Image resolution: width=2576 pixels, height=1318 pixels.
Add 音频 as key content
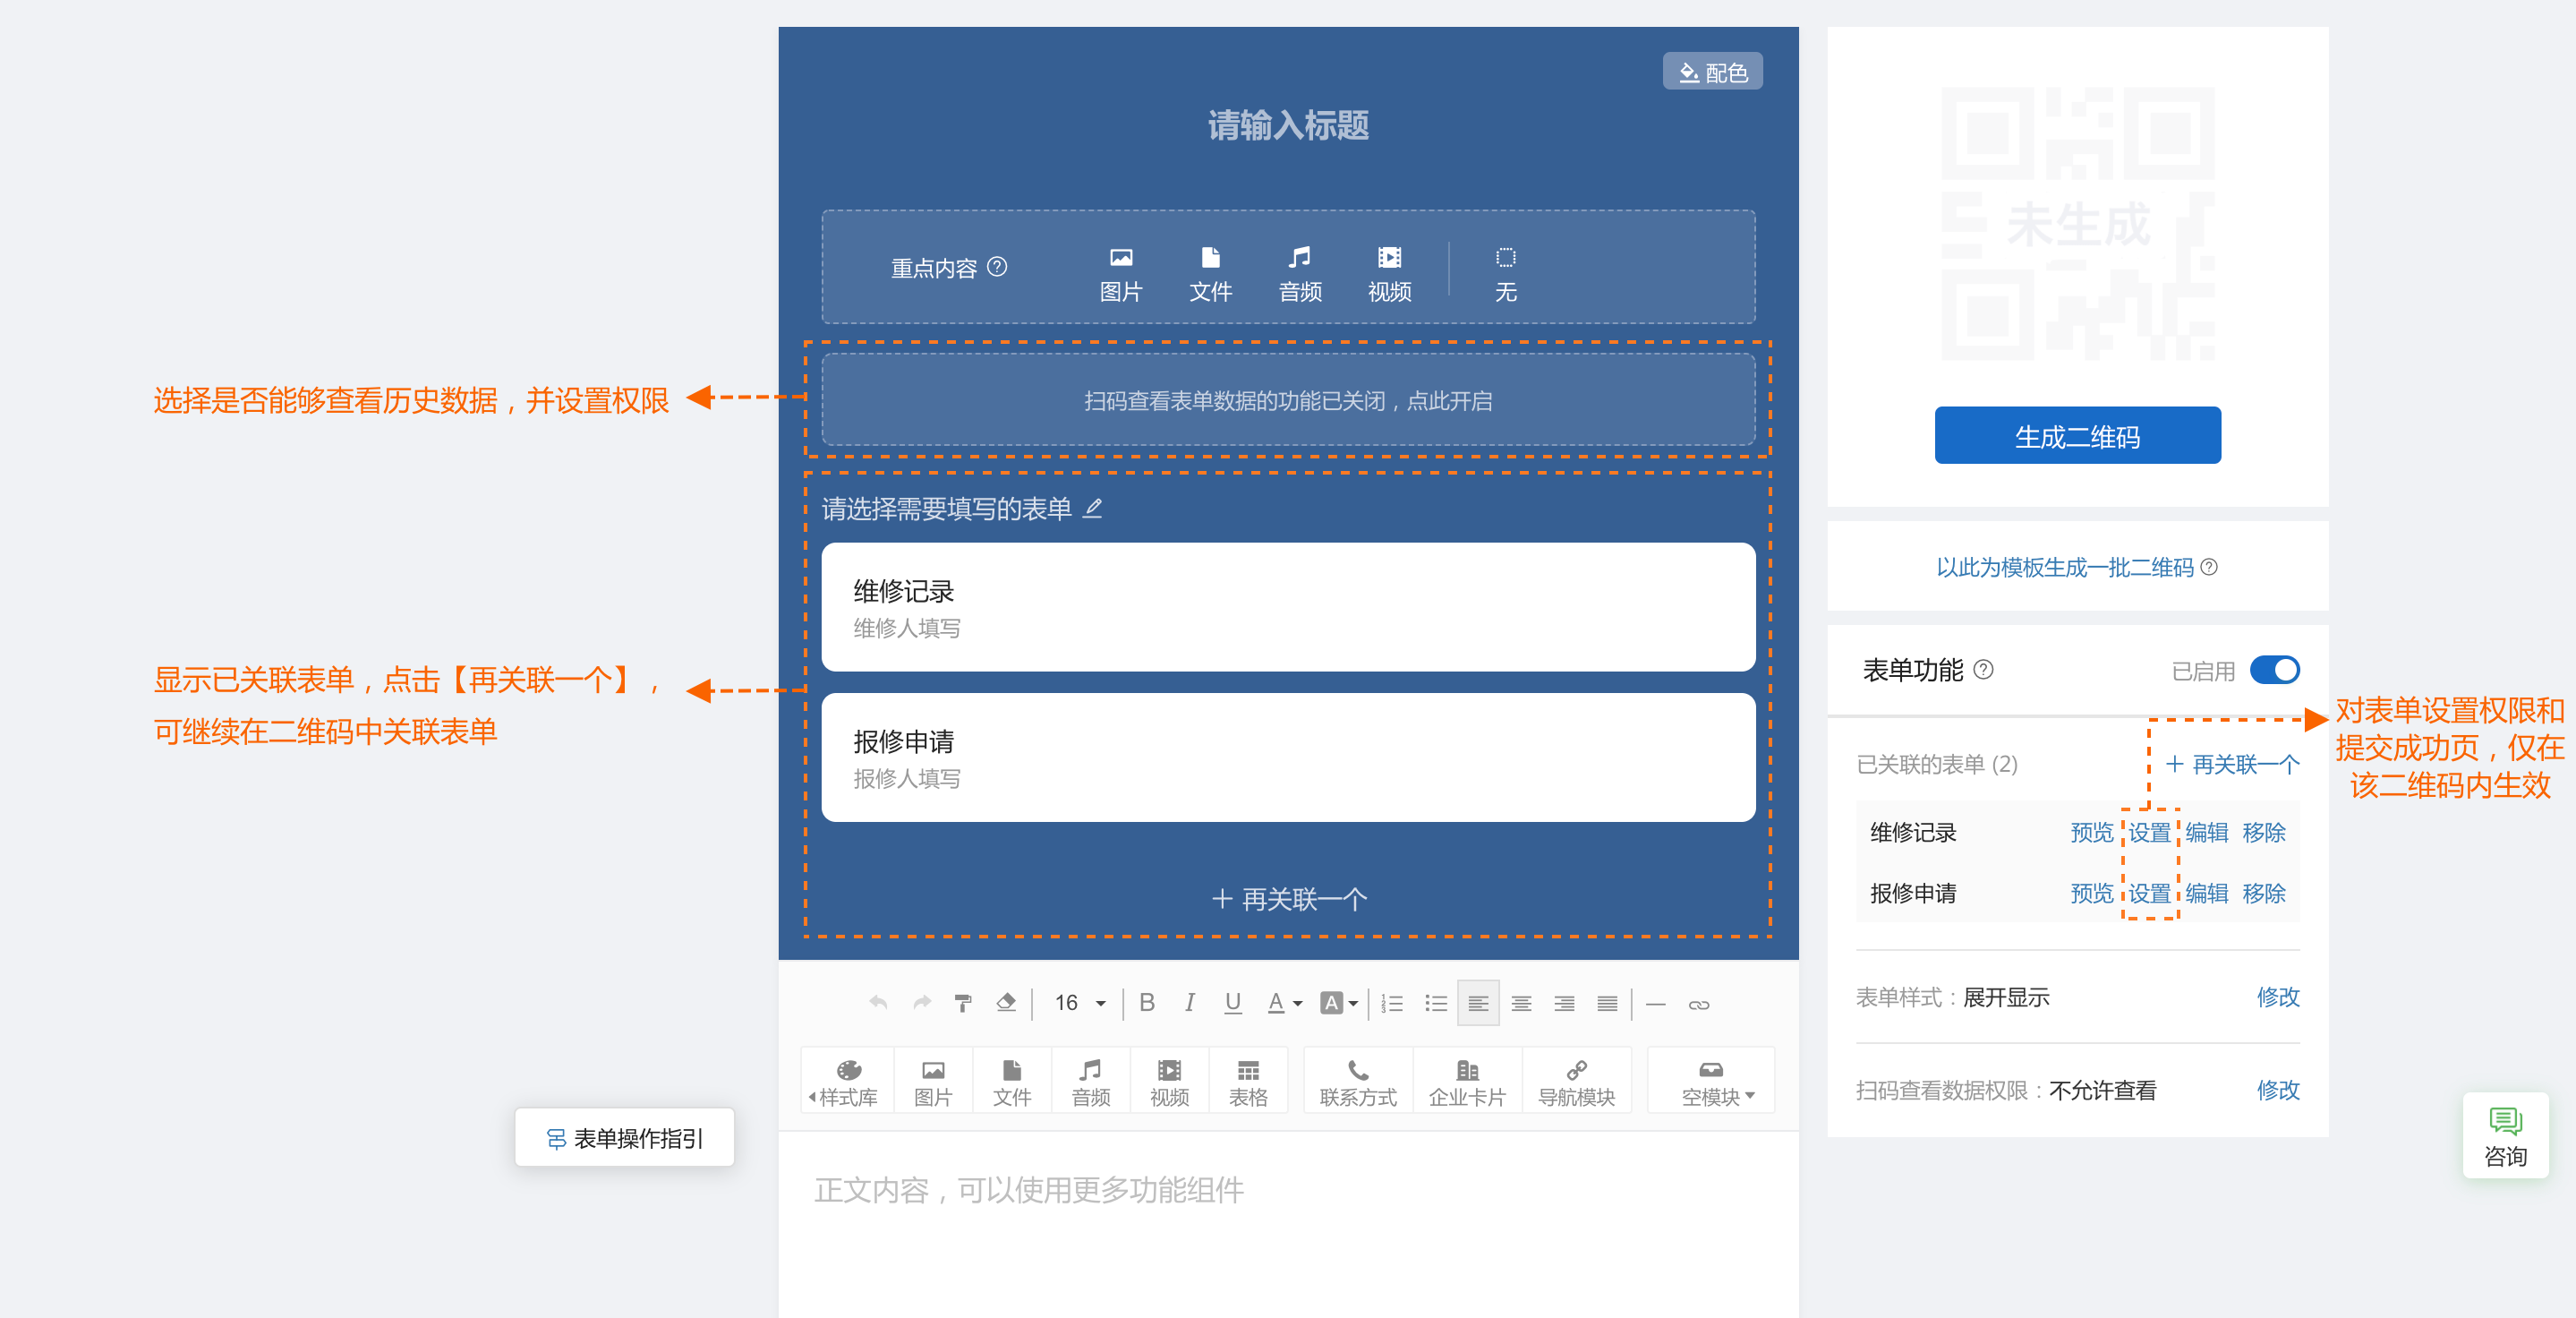tap(1300, 274)
